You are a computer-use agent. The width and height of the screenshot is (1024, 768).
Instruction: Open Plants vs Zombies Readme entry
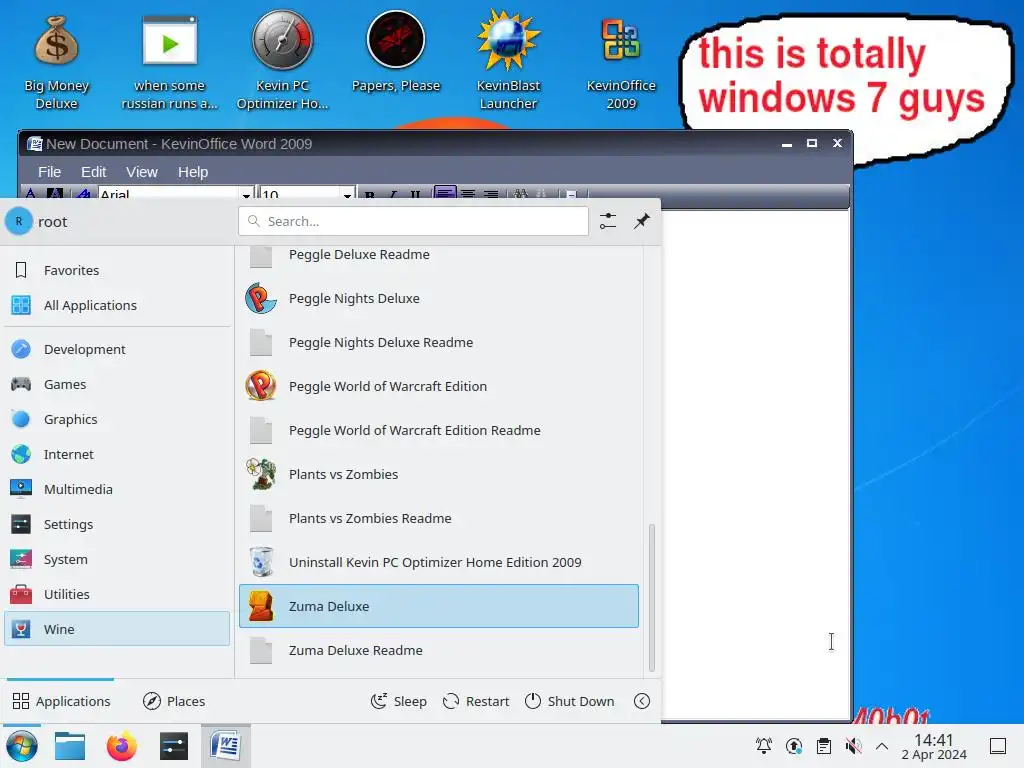click(439, 519)
